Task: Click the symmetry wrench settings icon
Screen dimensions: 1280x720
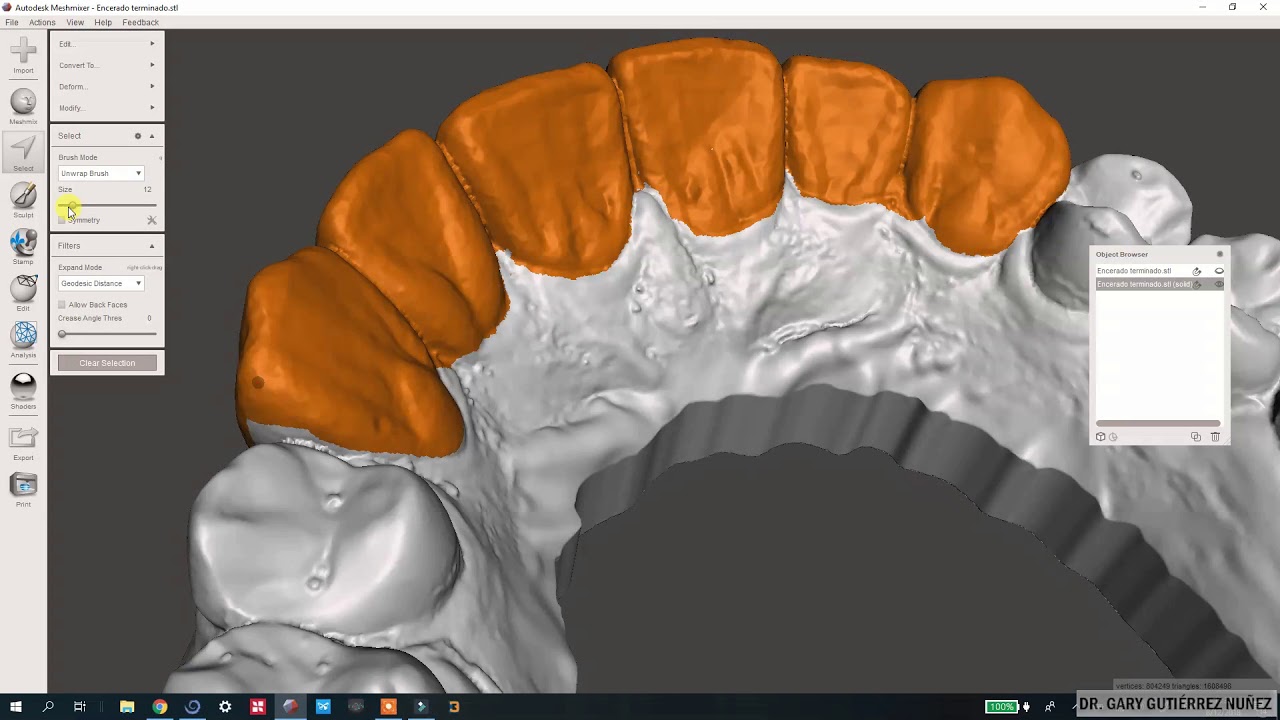Action: (x=152, y=220)
